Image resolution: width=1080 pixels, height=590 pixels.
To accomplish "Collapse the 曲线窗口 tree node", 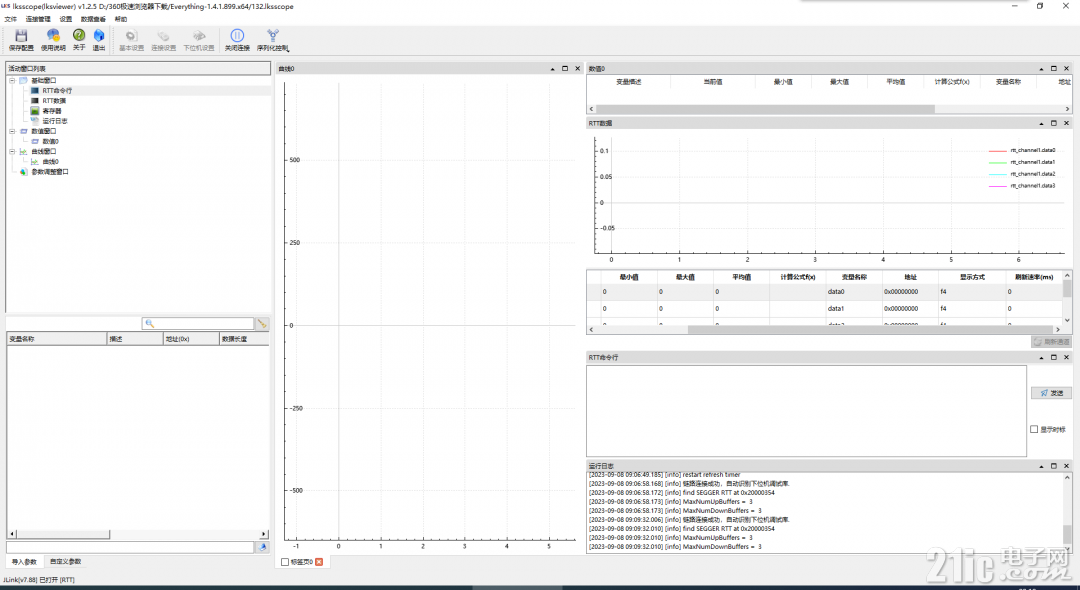I will pos(12,151).
